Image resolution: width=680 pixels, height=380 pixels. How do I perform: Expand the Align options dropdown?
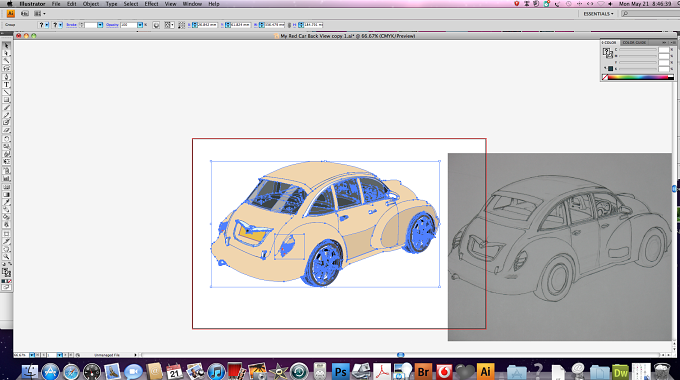[172, 25]
